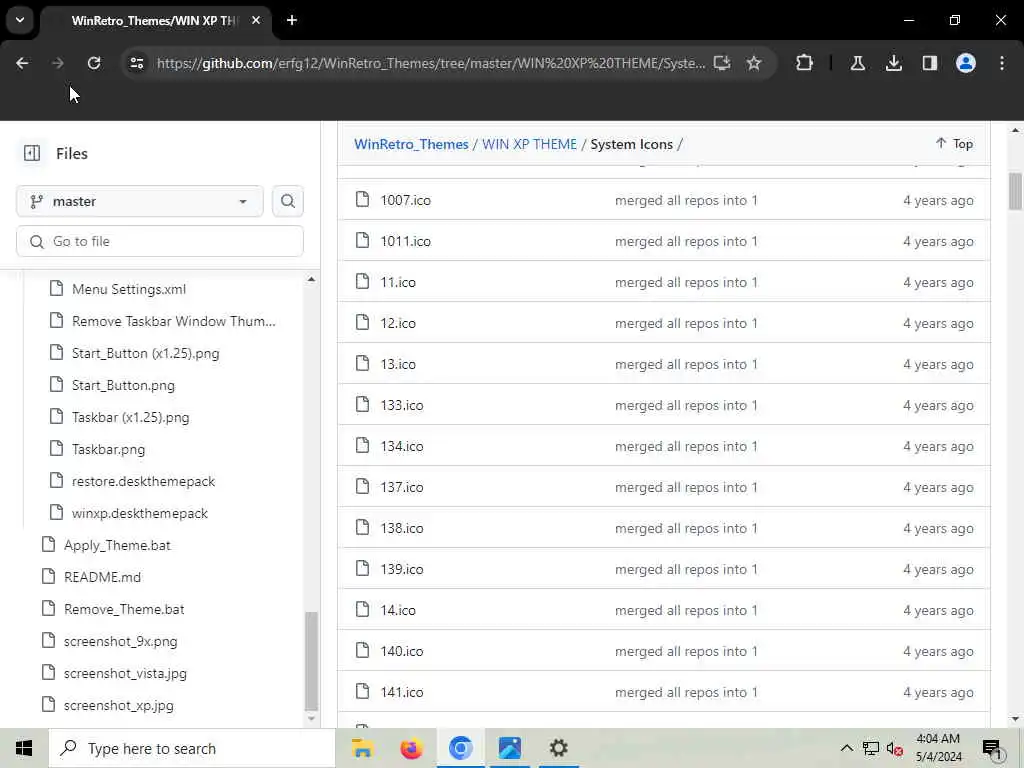Go to WinRetro_Themes breadcrumb link
The height and width of the screenshot is (768, 1024).
[411, 144]
